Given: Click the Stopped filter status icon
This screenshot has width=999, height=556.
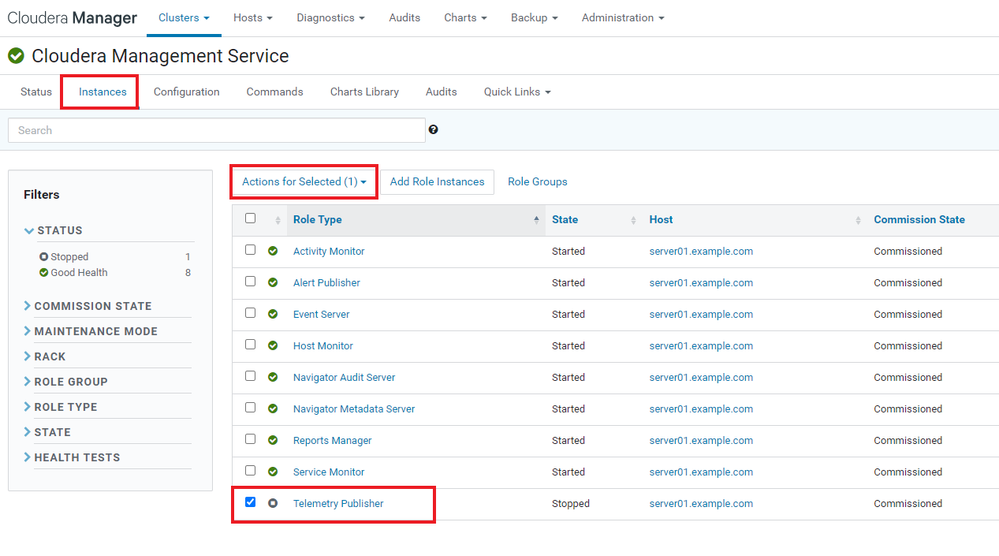Looking at the screenshot, I should (43, 257).
